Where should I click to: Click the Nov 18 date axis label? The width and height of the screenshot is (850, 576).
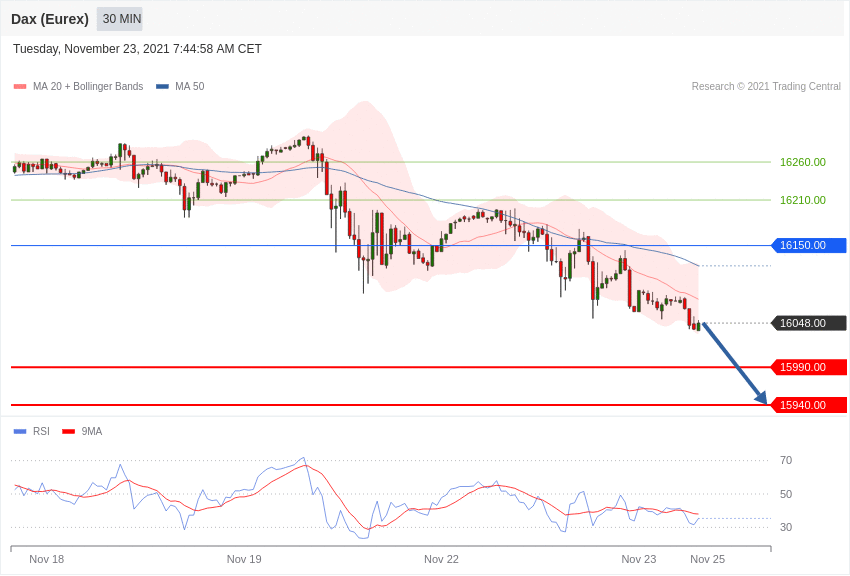point(47,559)
